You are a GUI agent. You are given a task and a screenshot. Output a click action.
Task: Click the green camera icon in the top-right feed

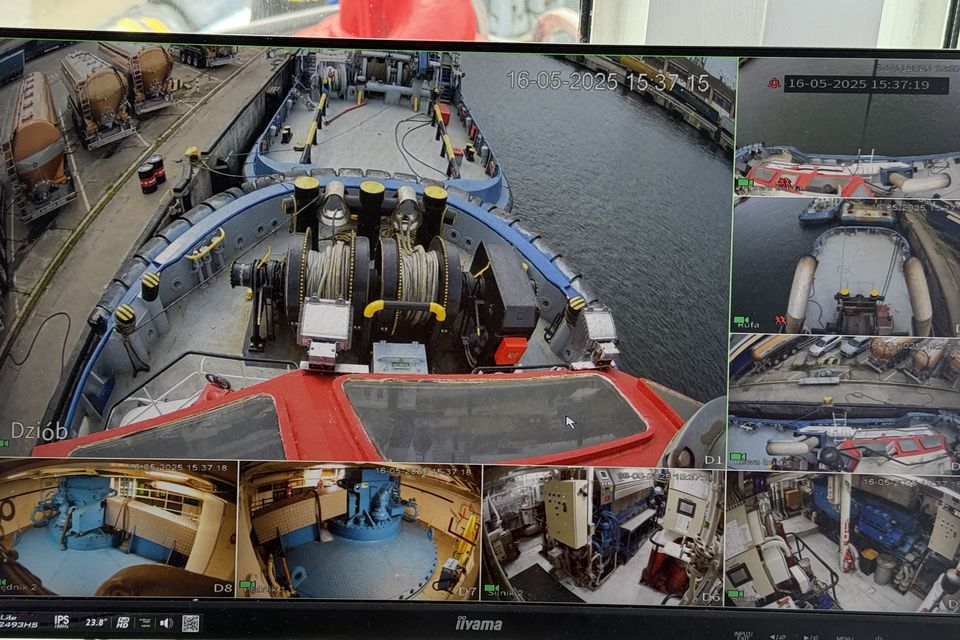coord(745,183)
